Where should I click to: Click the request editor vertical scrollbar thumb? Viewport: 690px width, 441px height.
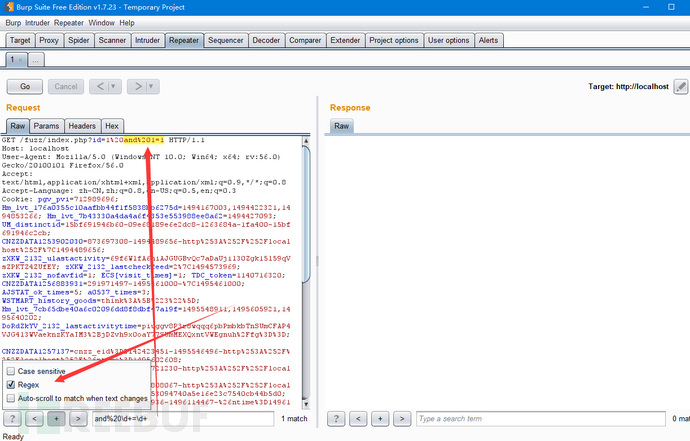(306, 214)
